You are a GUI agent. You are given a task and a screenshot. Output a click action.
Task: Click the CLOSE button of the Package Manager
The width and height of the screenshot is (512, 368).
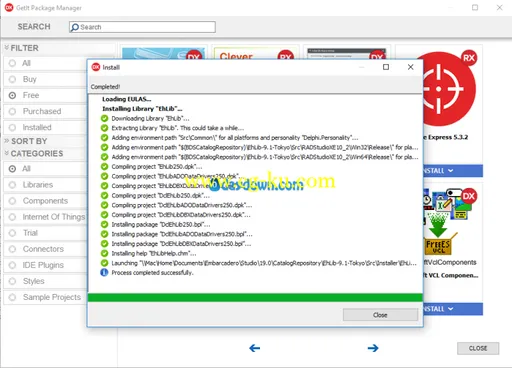[x=478, y=348]
